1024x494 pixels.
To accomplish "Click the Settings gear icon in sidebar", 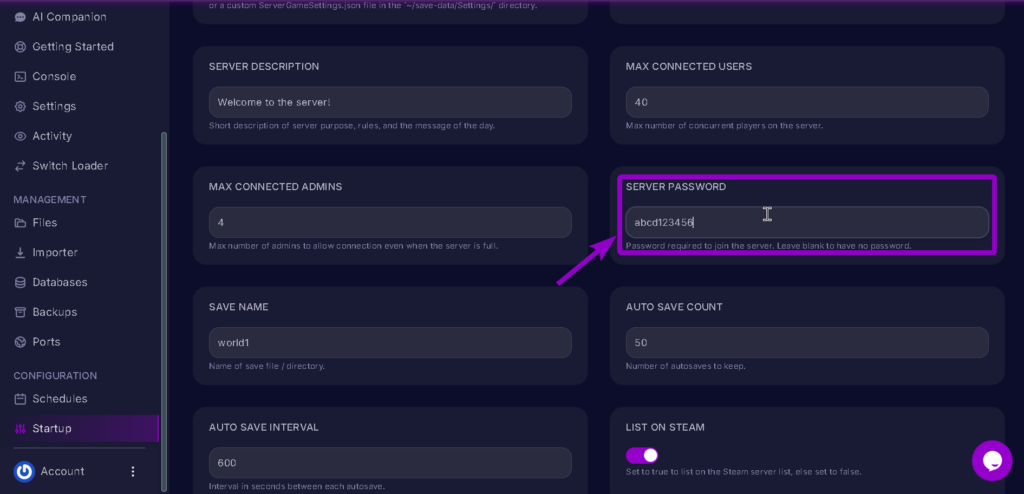I will pyautogui.click(x=21, y=106).
